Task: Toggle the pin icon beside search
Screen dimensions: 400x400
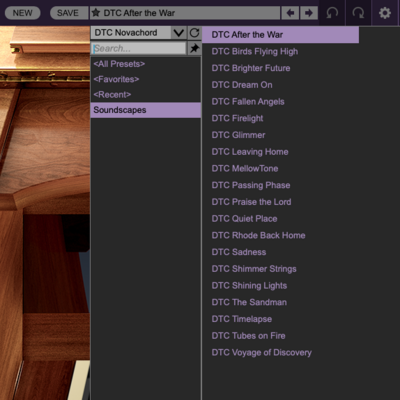Action: click(x=194, y=48)
